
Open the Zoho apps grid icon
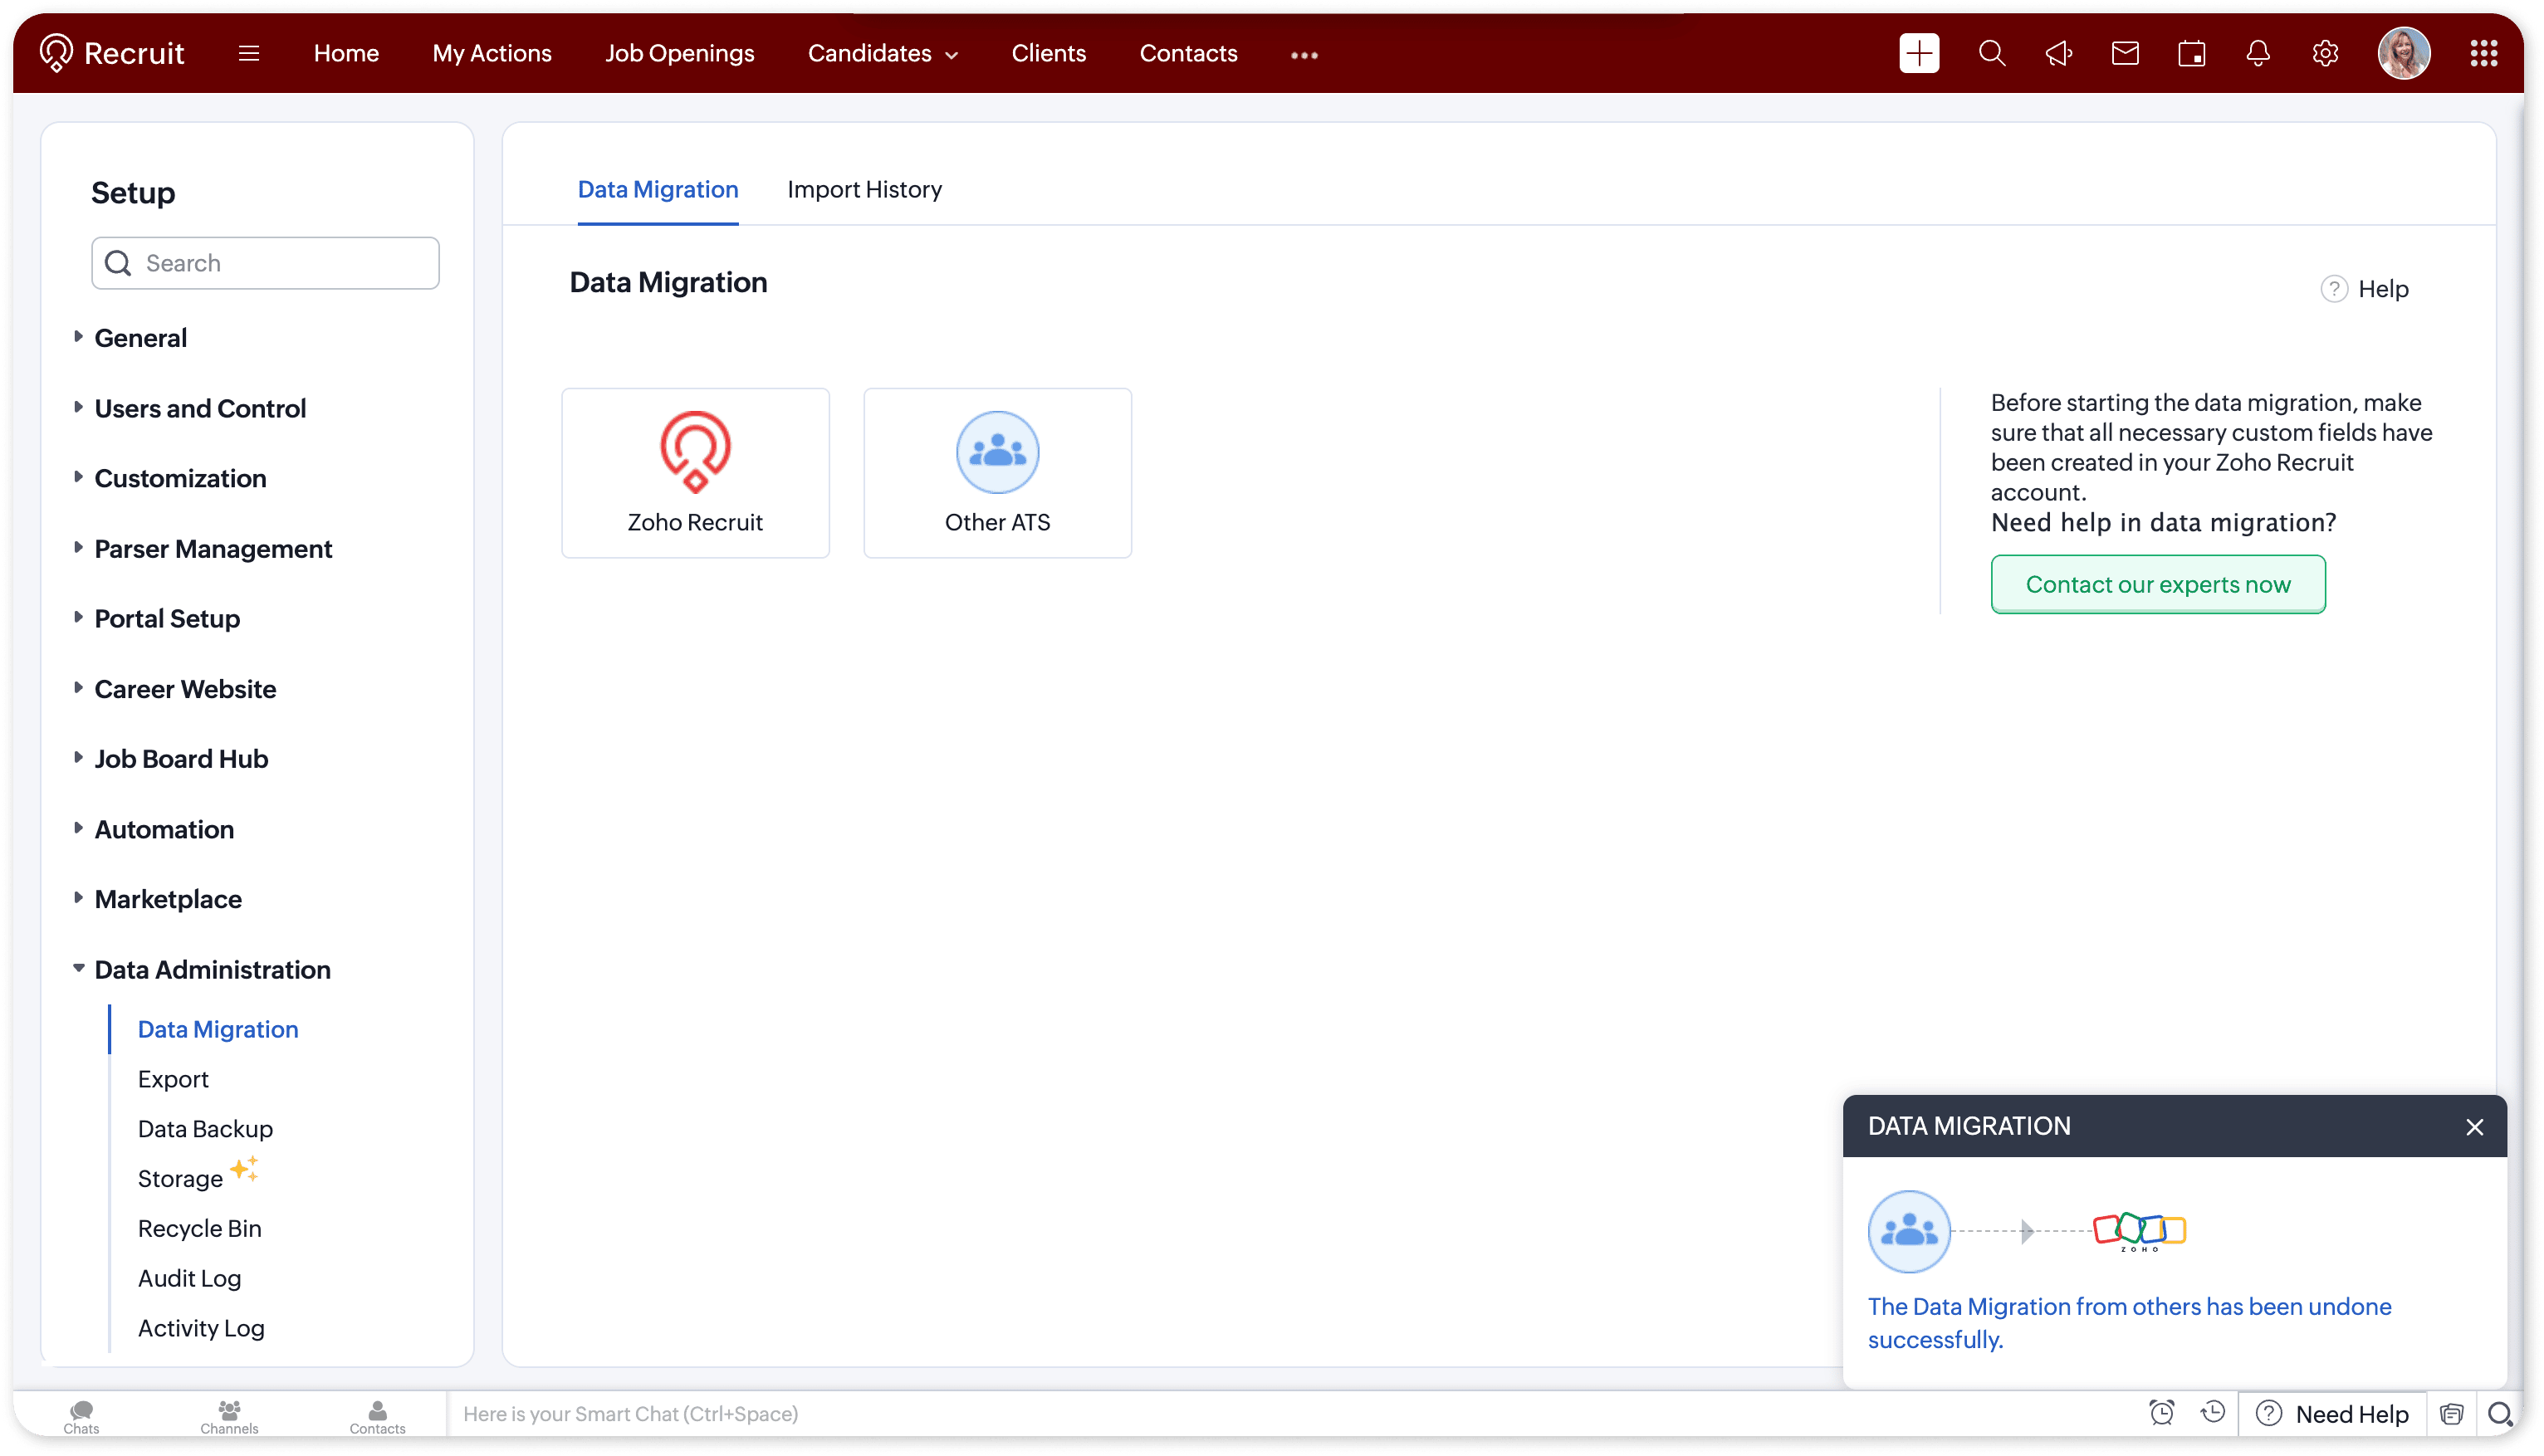click(2483, 53)
